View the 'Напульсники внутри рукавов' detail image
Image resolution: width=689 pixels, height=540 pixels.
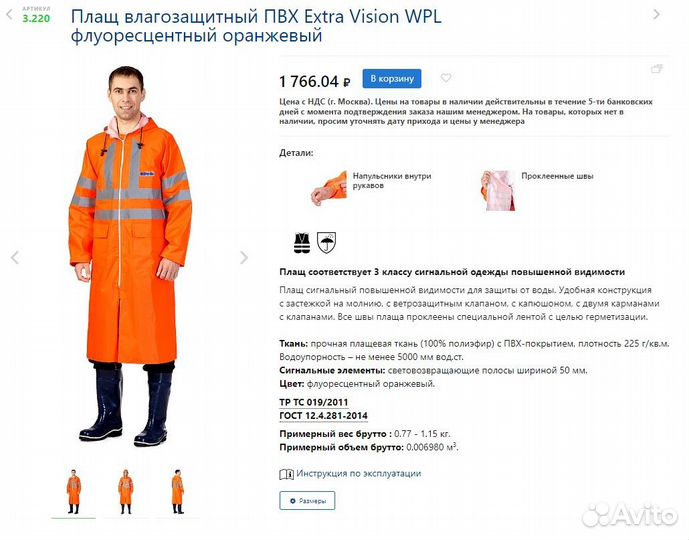(x=329, y=189)
